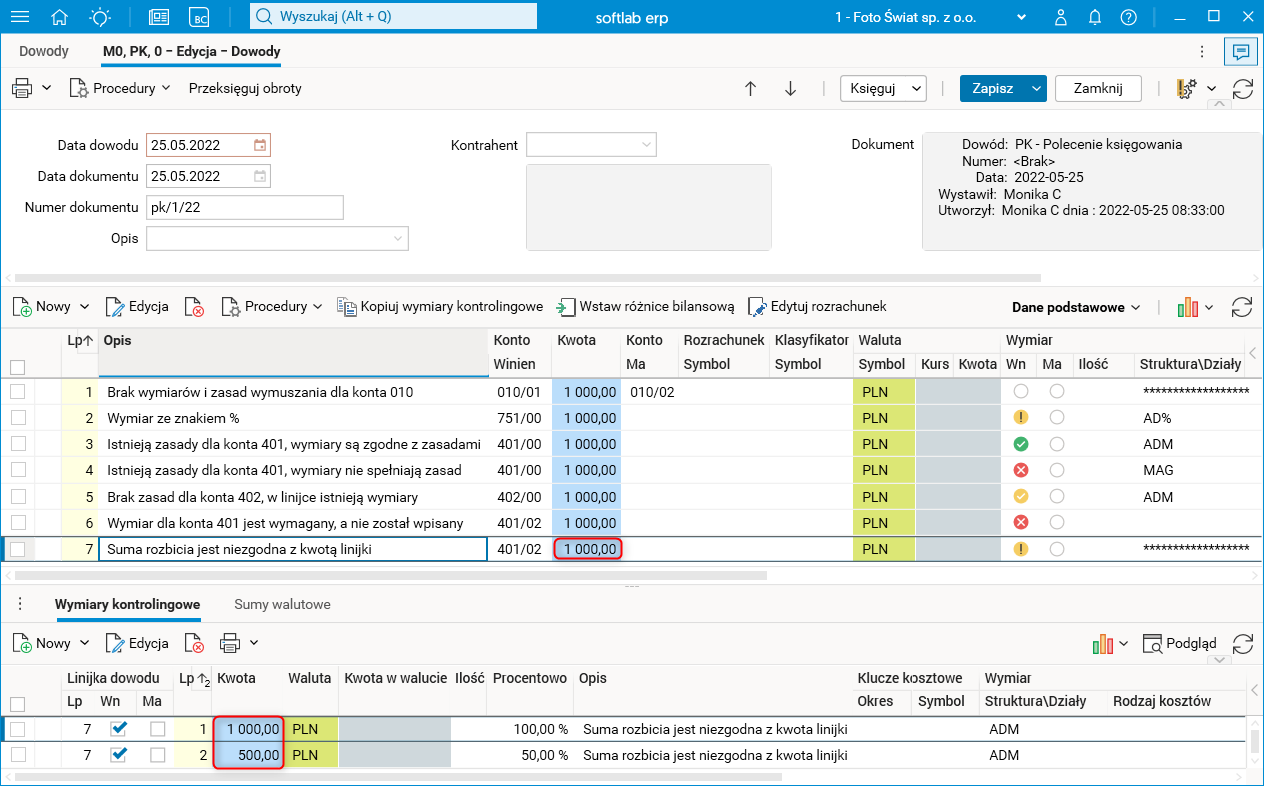Open the hamburger main menu
This screenshot has width=1264, height=786.
point(19,17)
